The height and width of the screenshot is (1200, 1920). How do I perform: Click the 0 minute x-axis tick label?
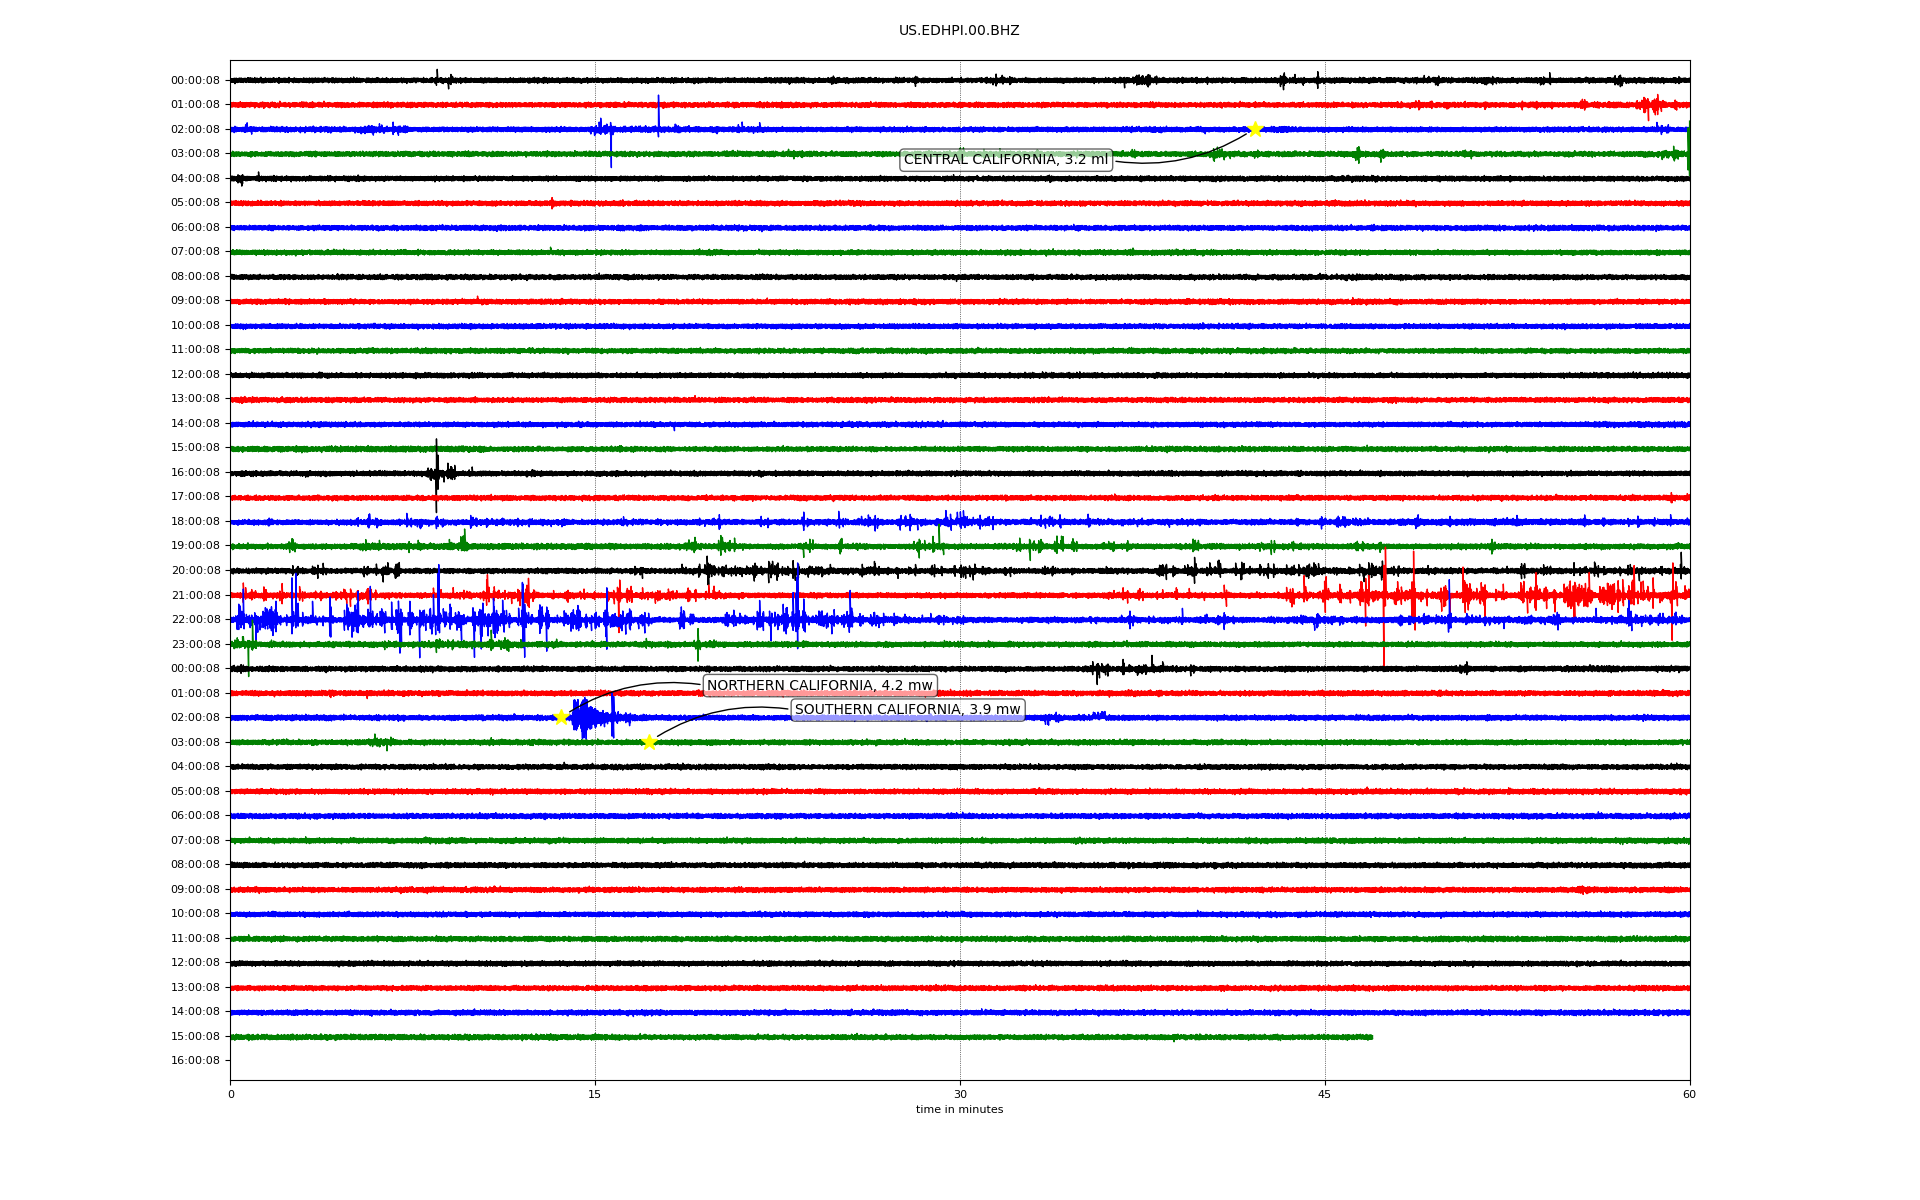click(231, 1094)
